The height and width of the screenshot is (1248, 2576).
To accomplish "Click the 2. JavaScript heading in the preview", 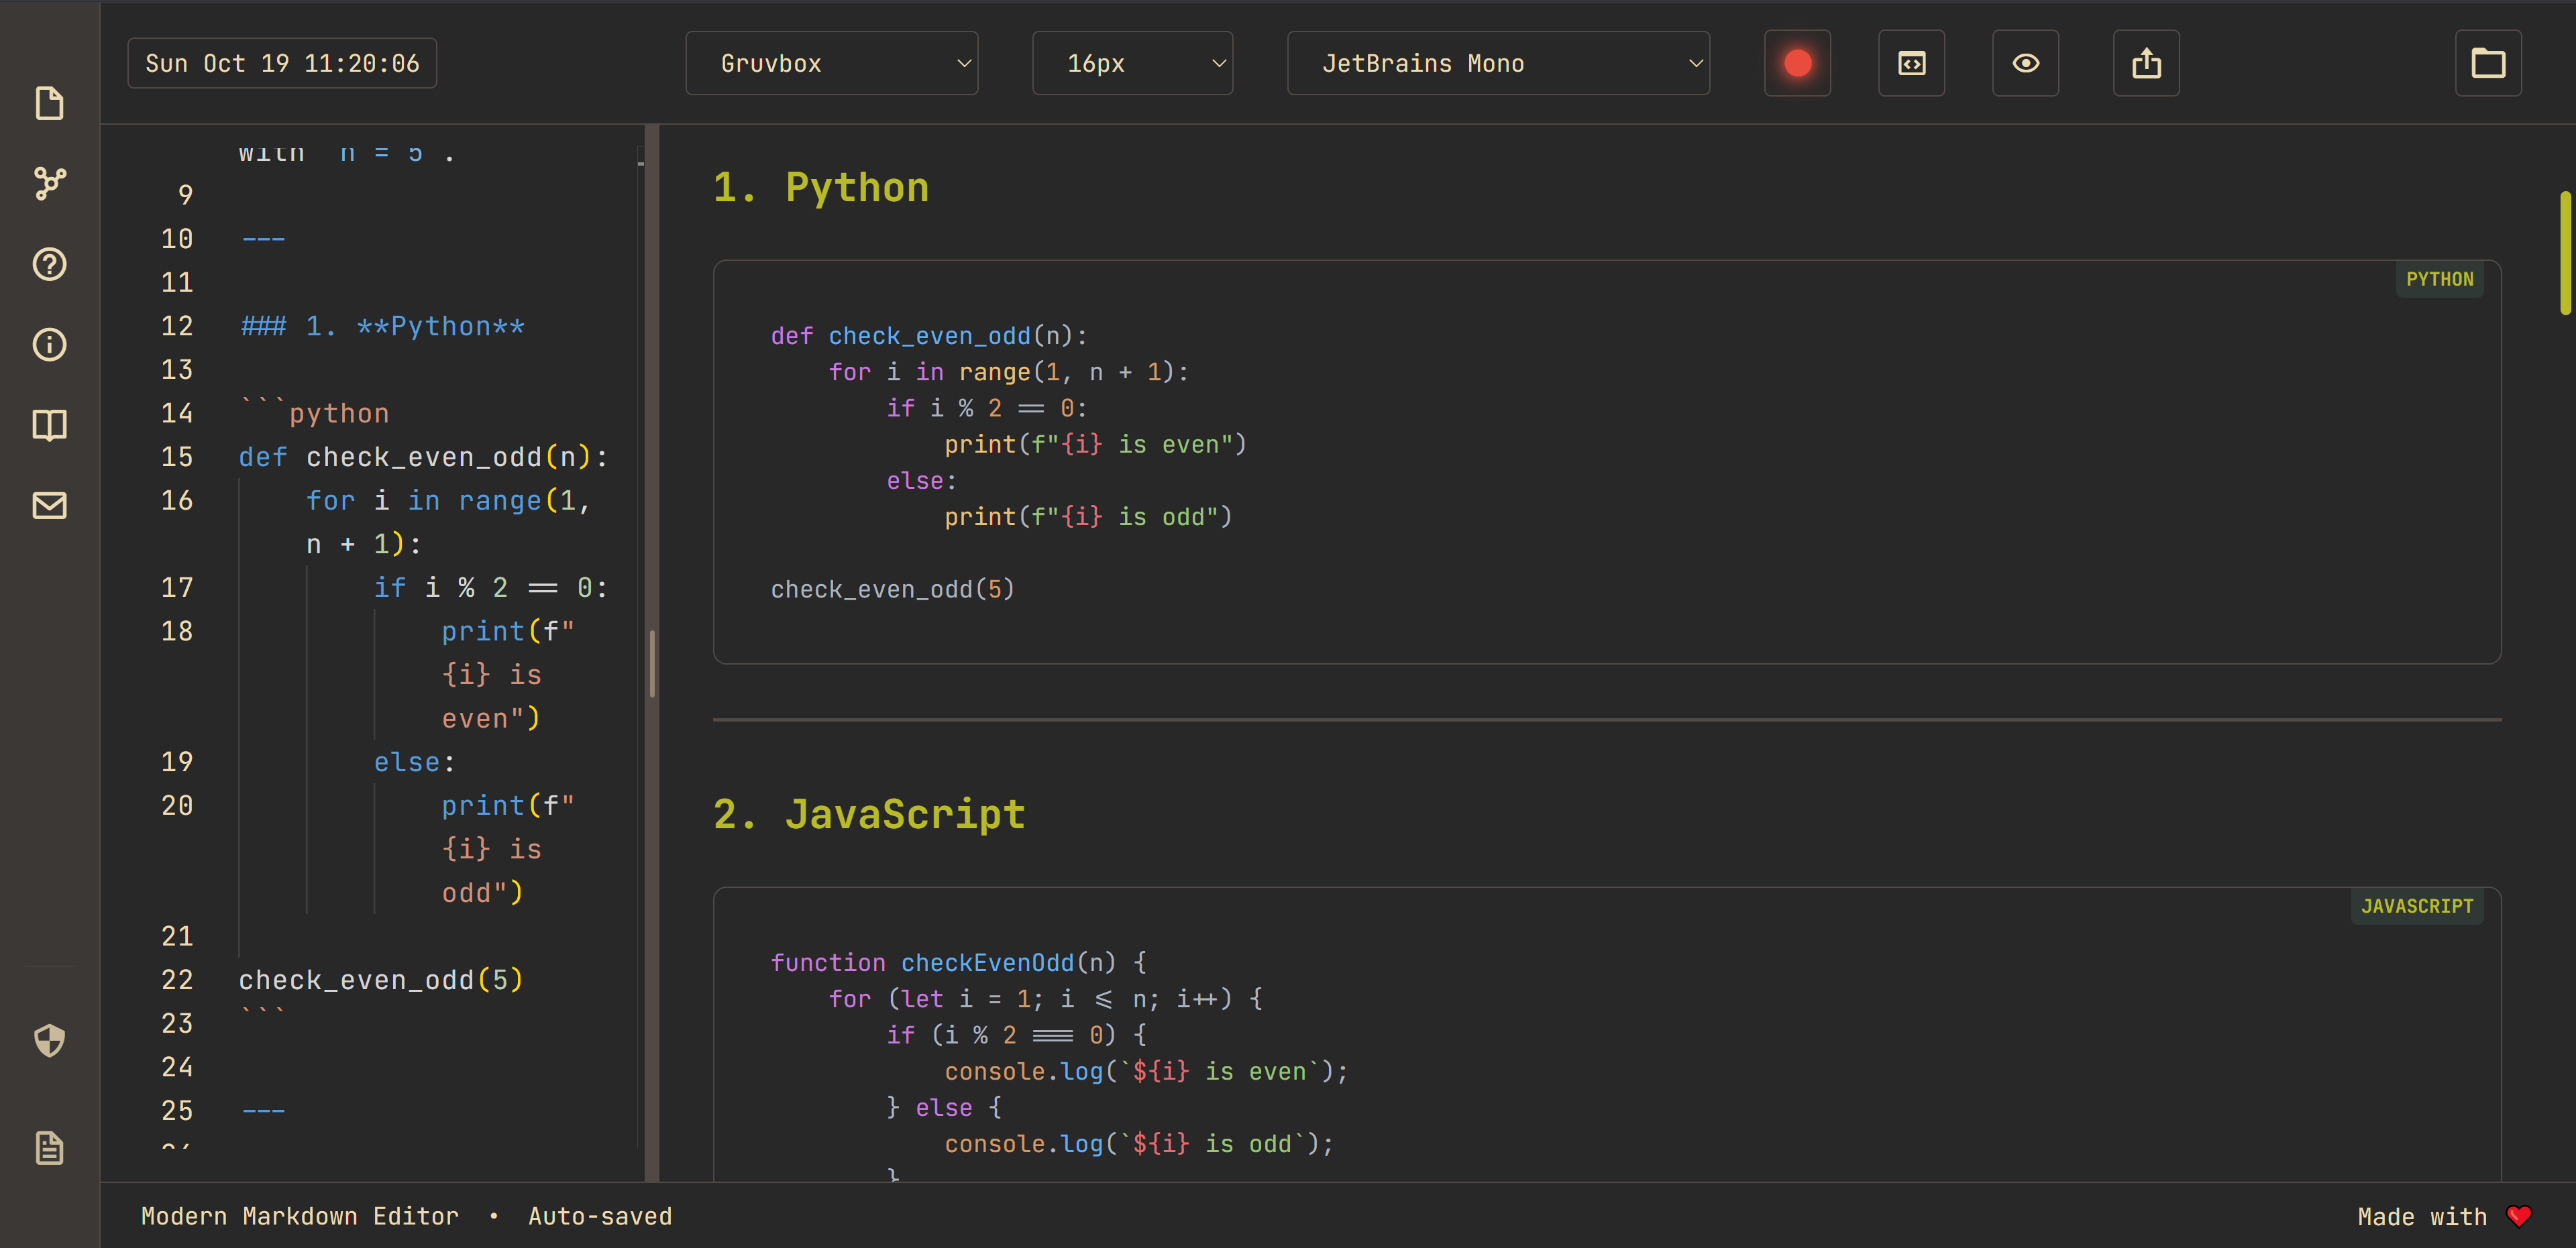I will 868,813.
